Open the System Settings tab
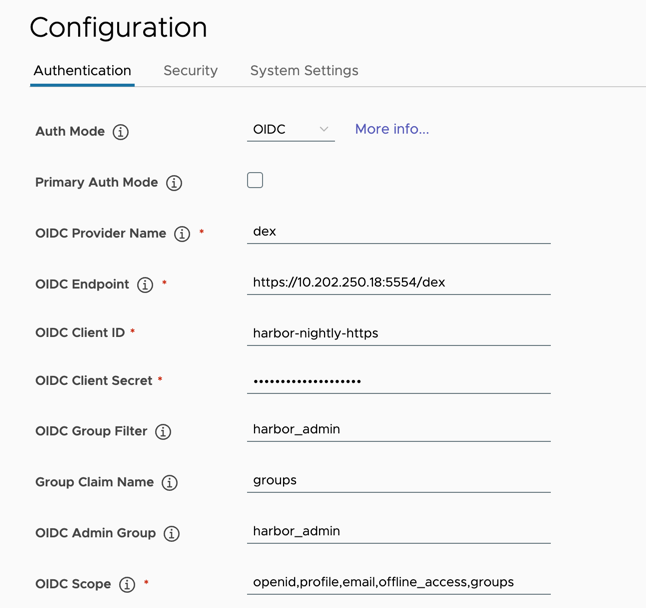646x608 pixels. (304, 71)
